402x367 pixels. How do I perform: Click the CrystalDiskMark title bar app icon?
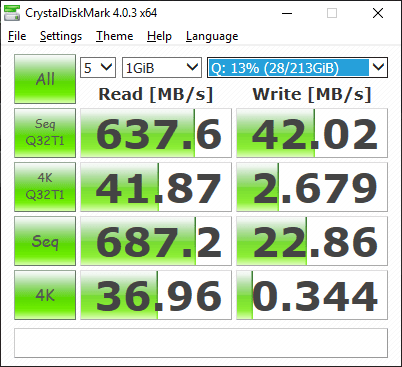12,13
